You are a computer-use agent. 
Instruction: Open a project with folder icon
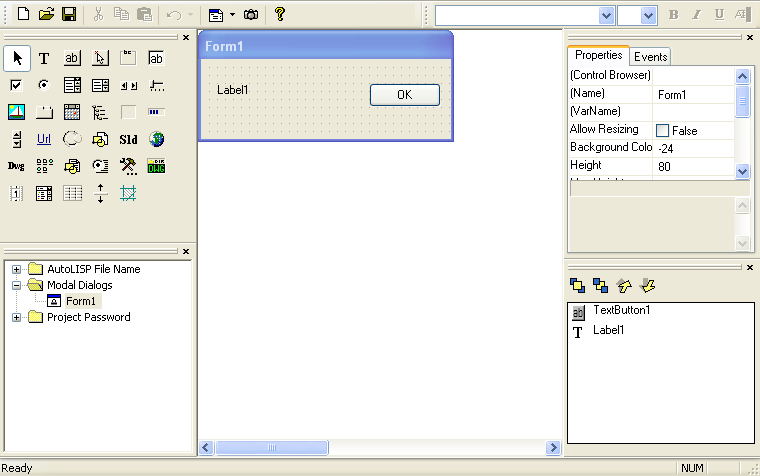(46, 14)
